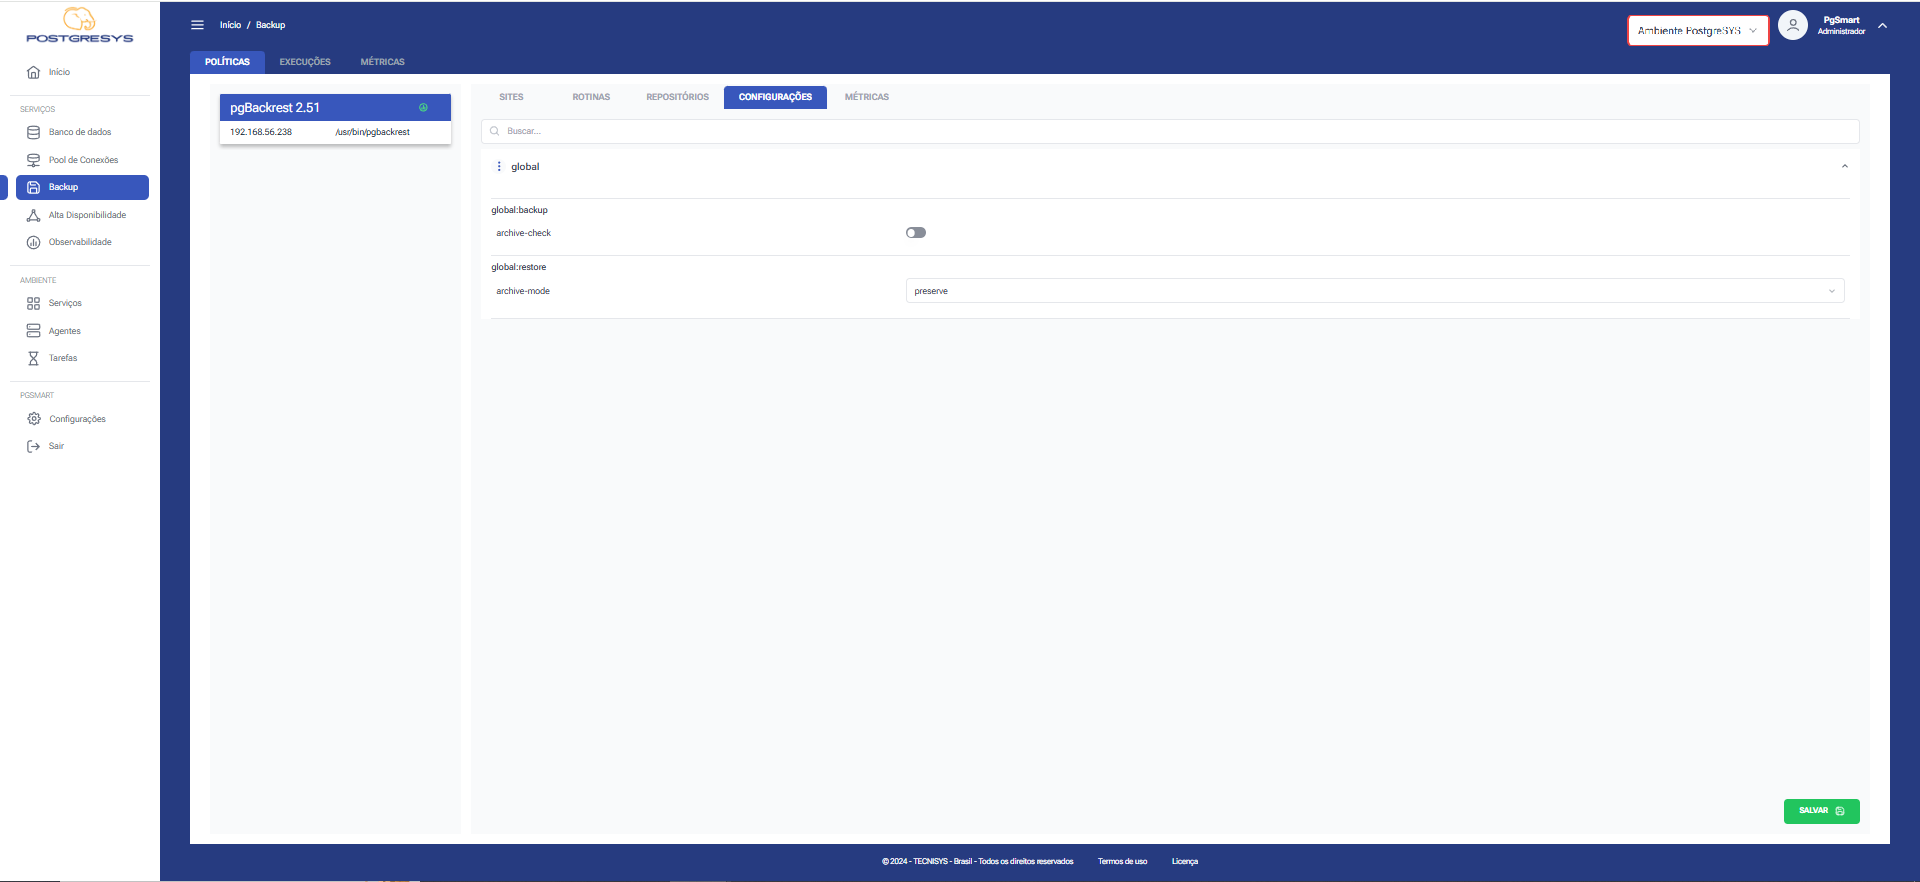Open the inner Métricas tab
Viewport: 1920px width, 882px height.
pos(867,97)
